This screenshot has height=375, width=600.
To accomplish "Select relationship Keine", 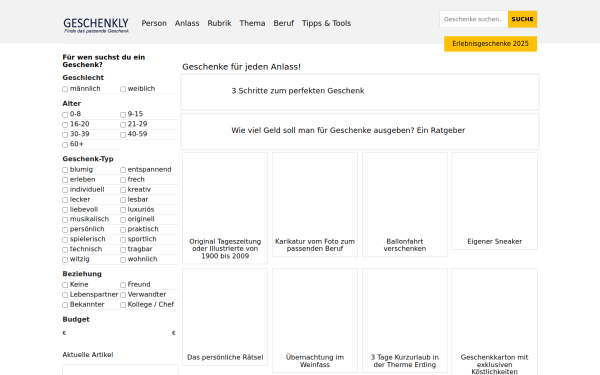I will (65, 285).
